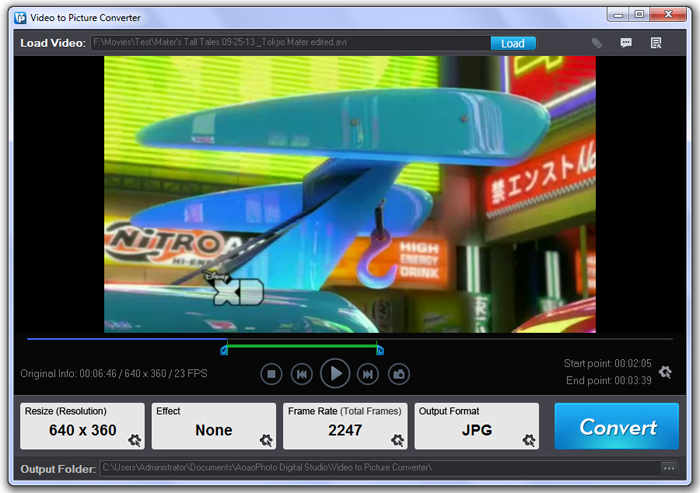
Task: Click the JPG output format value
Action: tap(476, 430)
